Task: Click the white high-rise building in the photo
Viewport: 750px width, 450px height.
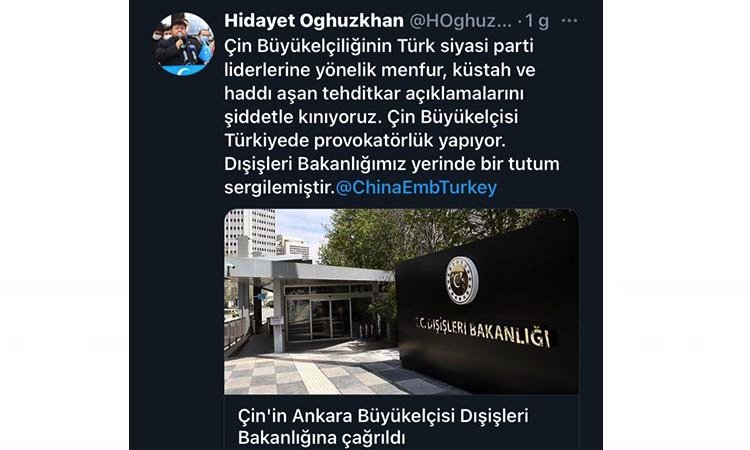Action: click(x=250, y=233)
